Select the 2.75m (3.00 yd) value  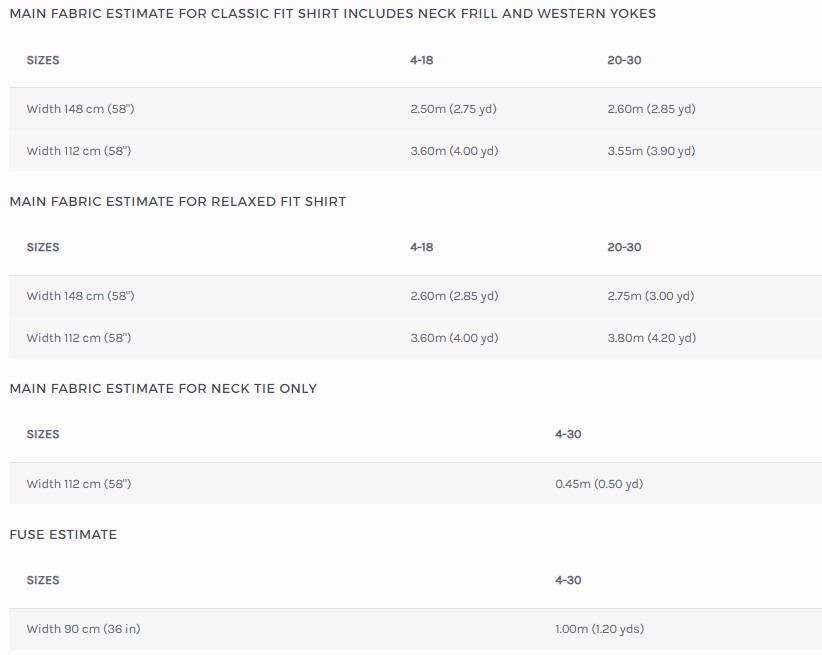click(650, 296)
